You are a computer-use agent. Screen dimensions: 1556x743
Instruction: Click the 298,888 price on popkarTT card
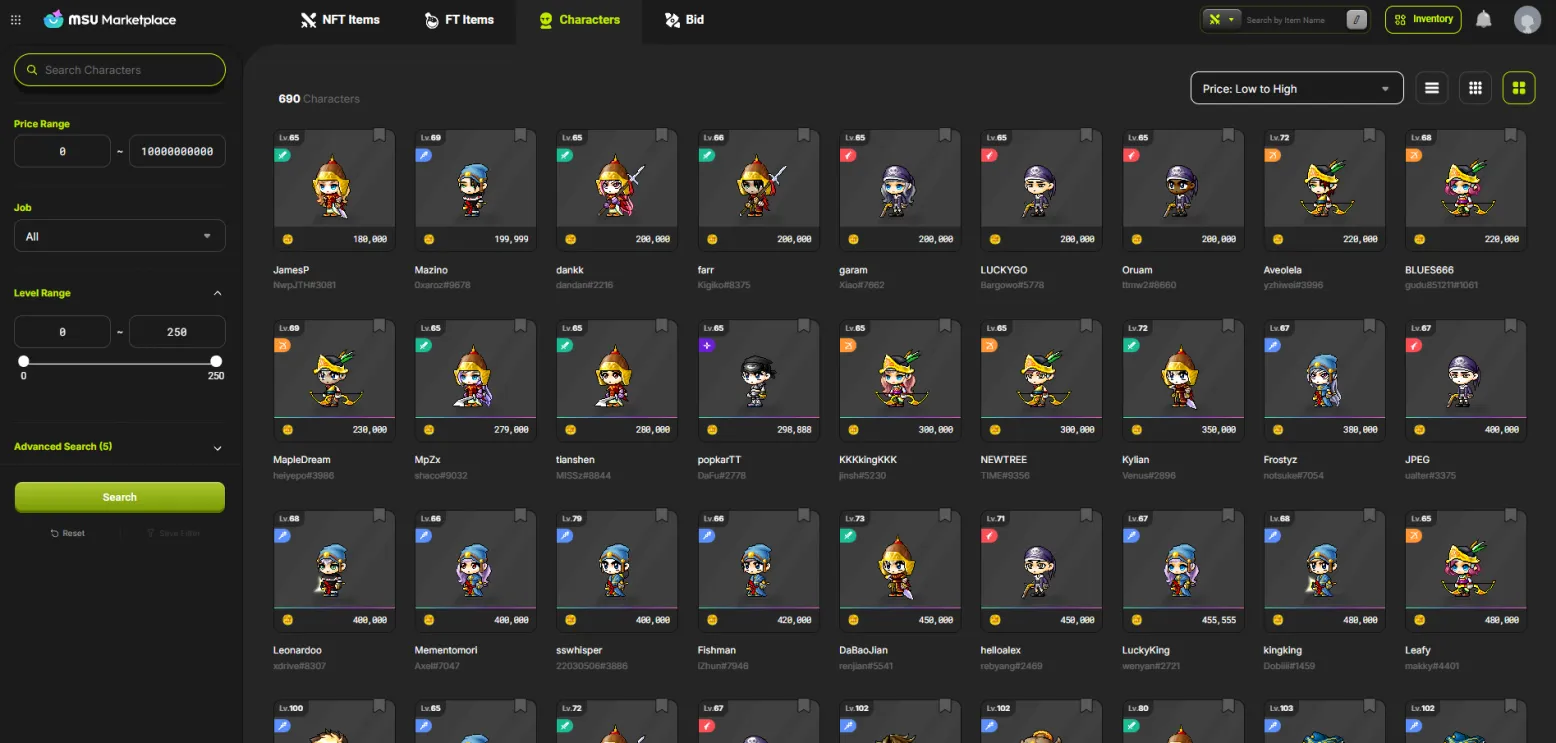792,429
